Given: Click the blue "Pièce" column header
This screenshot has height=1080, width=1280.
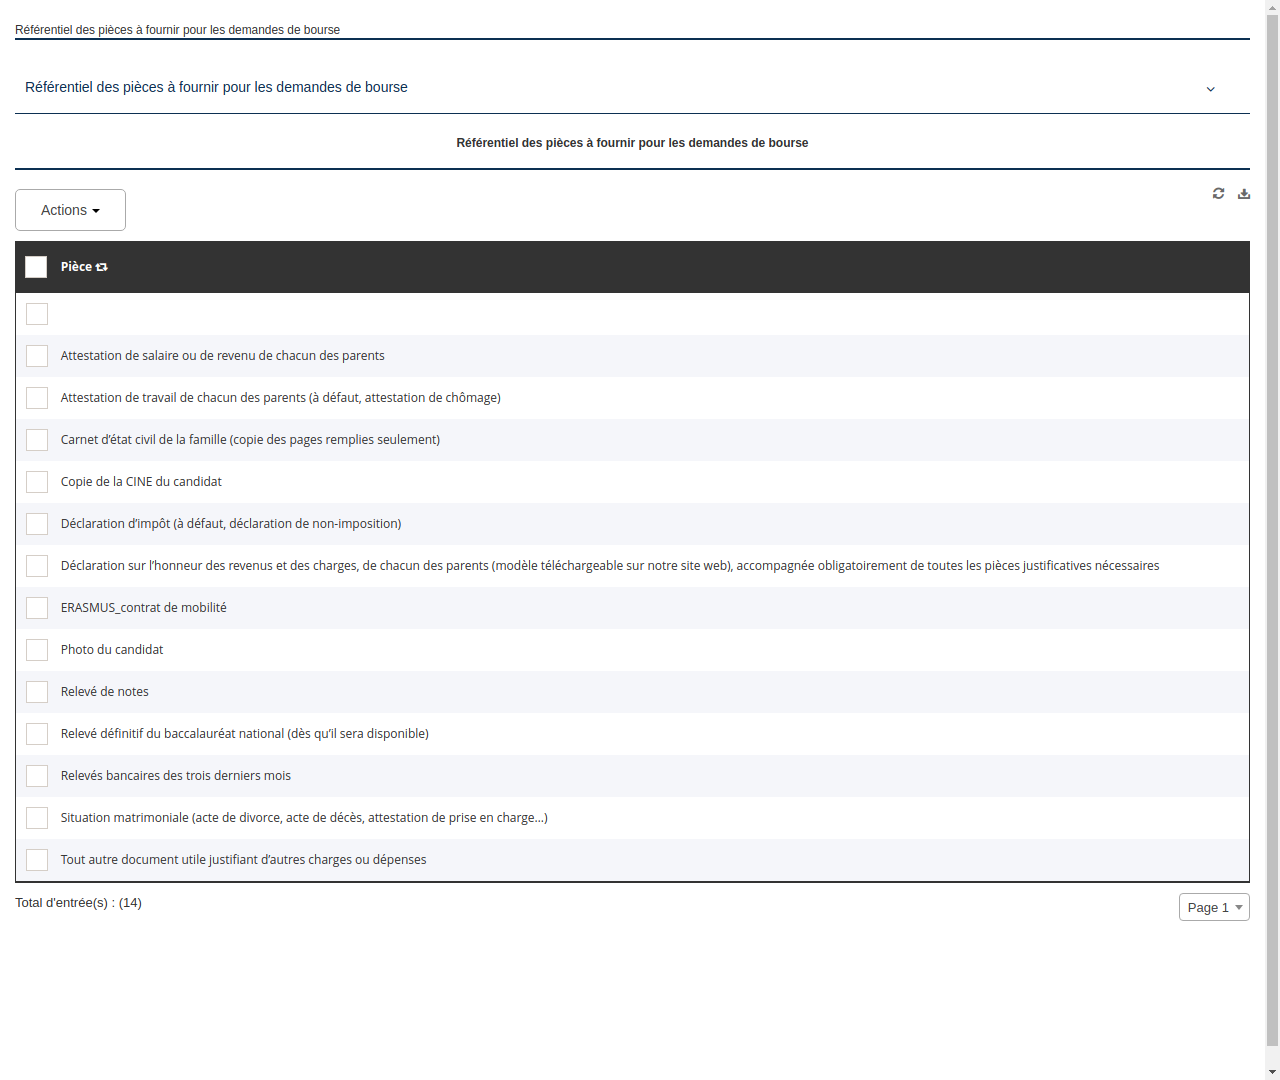Looking at the screenshot, I should pos(75,266).
